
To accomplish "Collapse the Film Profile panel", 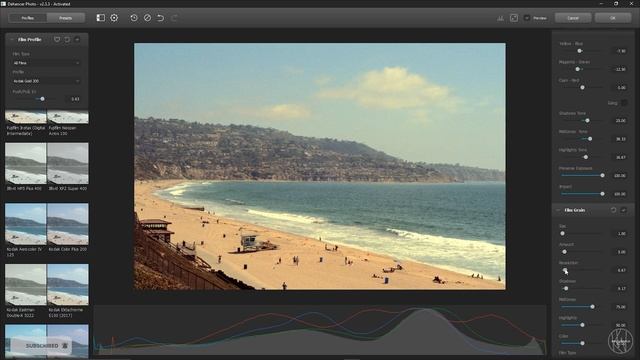I will coord(12,40).
